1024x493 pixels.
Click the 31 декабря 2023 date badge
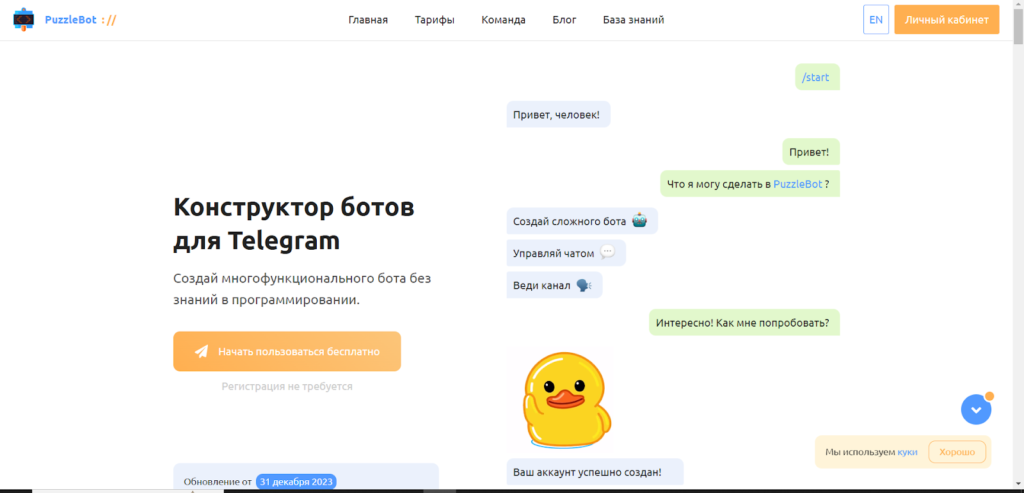coord(296,482)
